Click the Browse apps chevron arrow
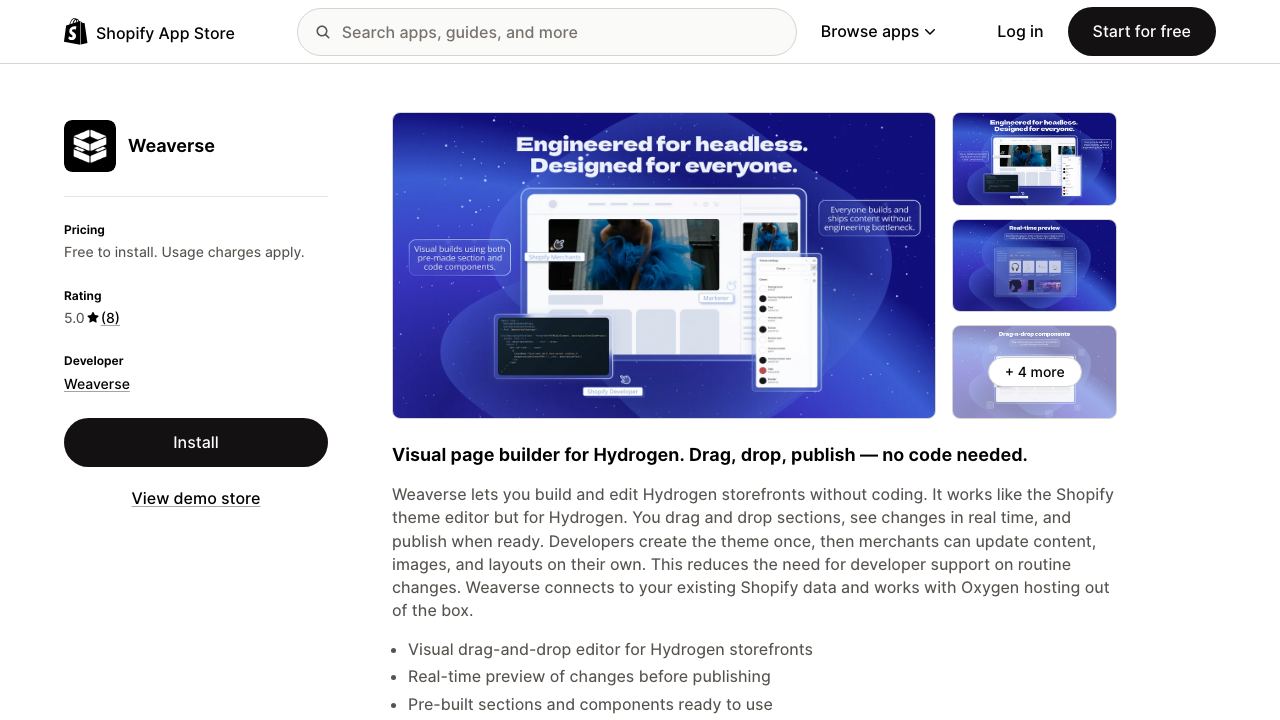This screenshot has height=720, width=1280. pos(930,32)
